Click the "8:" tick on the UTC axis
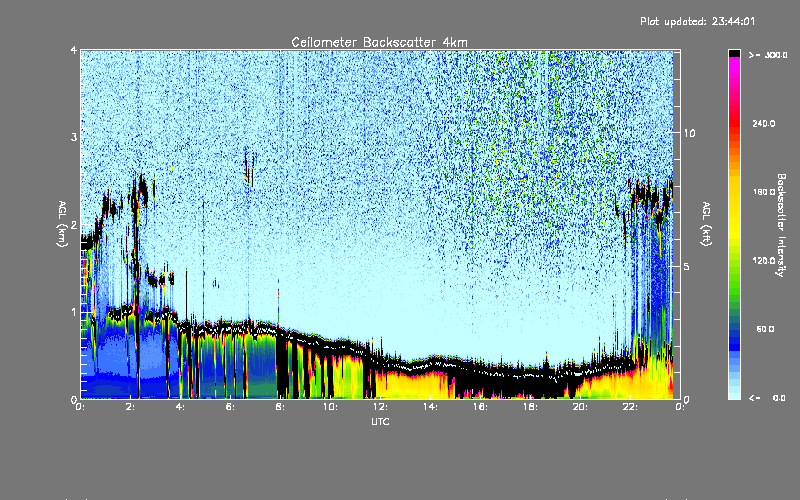Viewport: 800px width, 500px height. click(x=281, y=407)
